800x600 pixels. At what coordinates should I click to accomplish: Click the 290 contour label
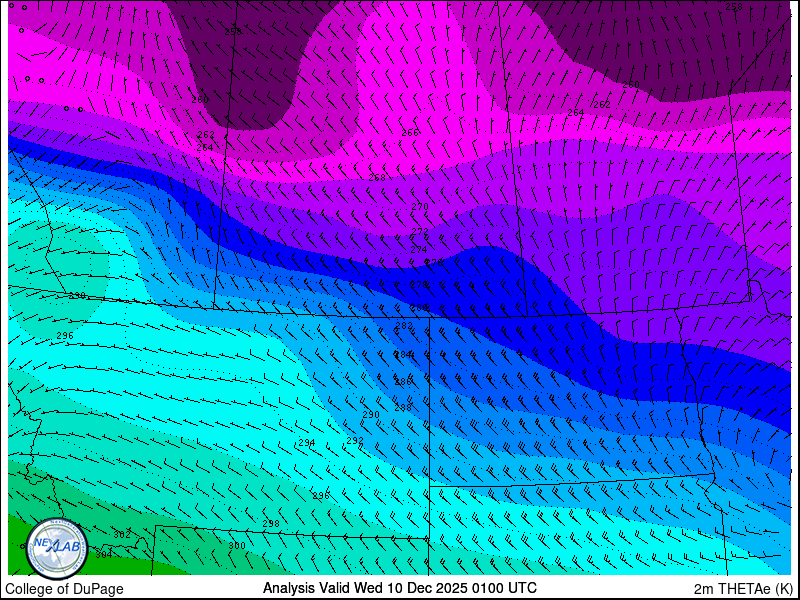tap(371, 415)
